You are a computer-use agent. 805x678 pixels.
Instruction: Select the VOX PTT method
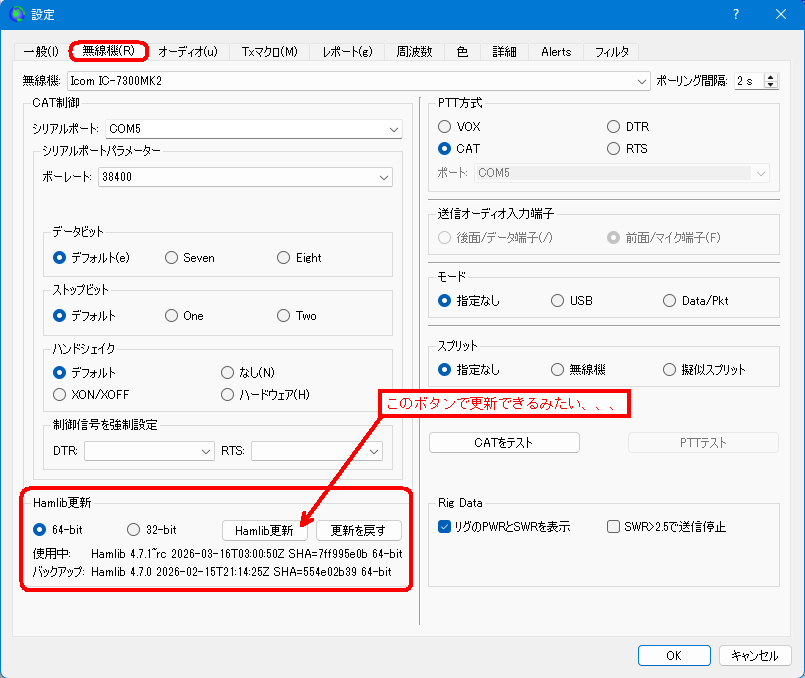pos(444,127)
